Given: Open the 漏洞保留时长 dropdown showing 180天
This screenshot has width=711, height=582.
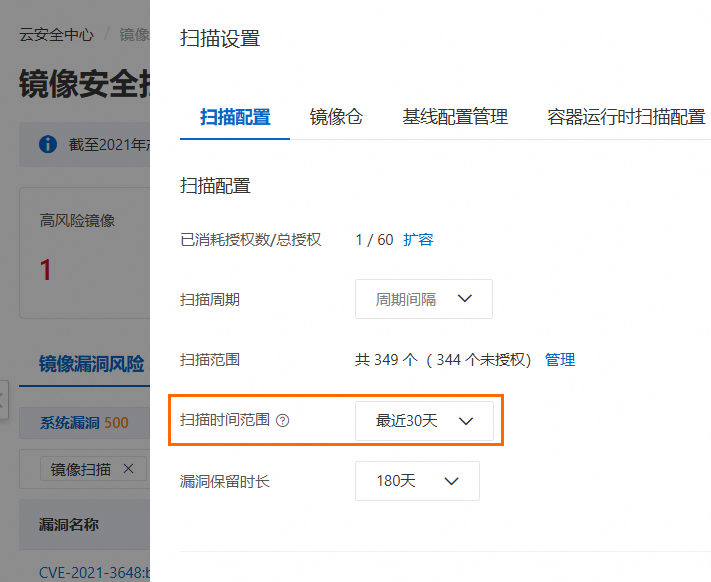Looking at the screenshot, I should point(417,481).
